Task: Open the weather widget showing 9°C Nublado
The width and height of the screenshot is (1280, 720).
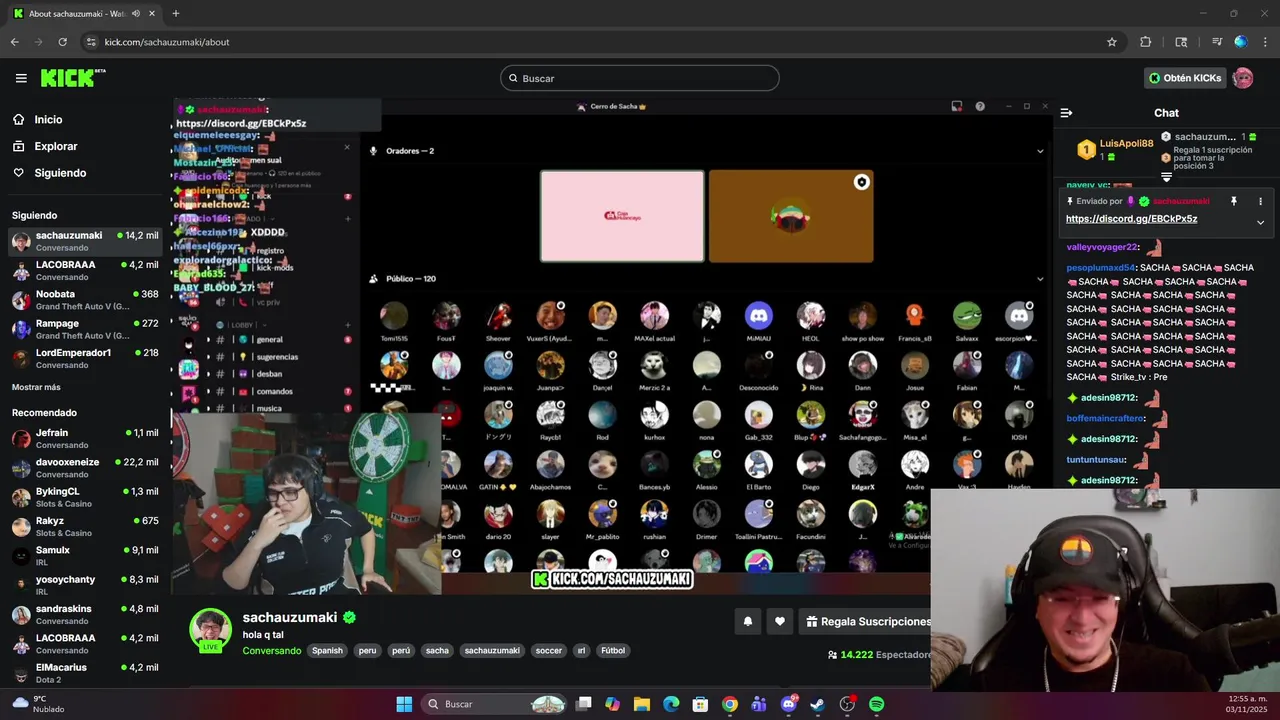Action: pos(40,704)
